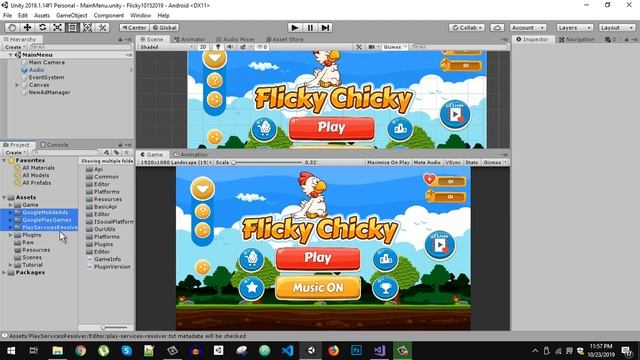
Task: Advance one frame with the step button
Action: click(325, 27)
